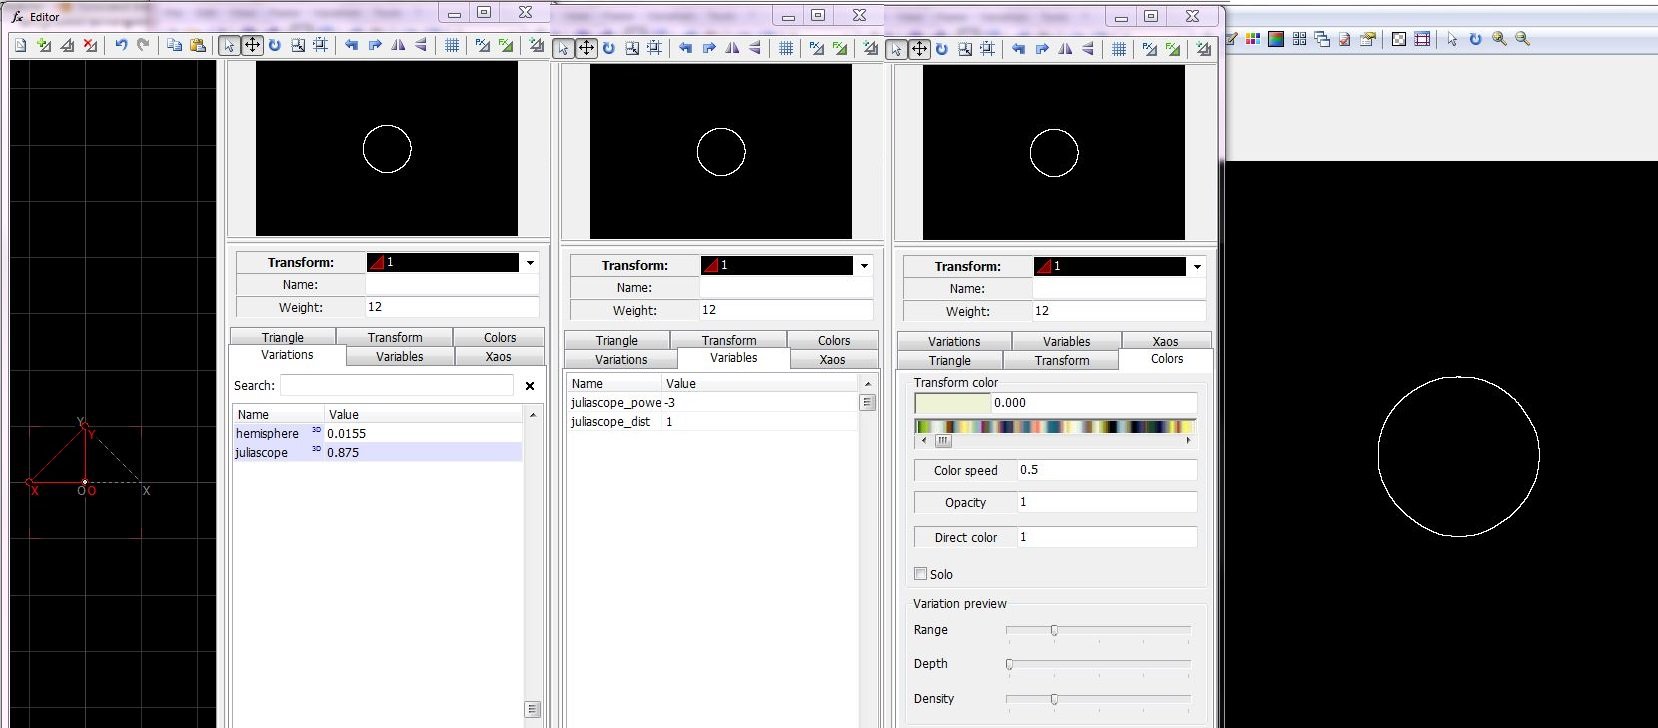1658x728 pixels.
Task: Click Direct color value field
Action: pos(1106,537)
